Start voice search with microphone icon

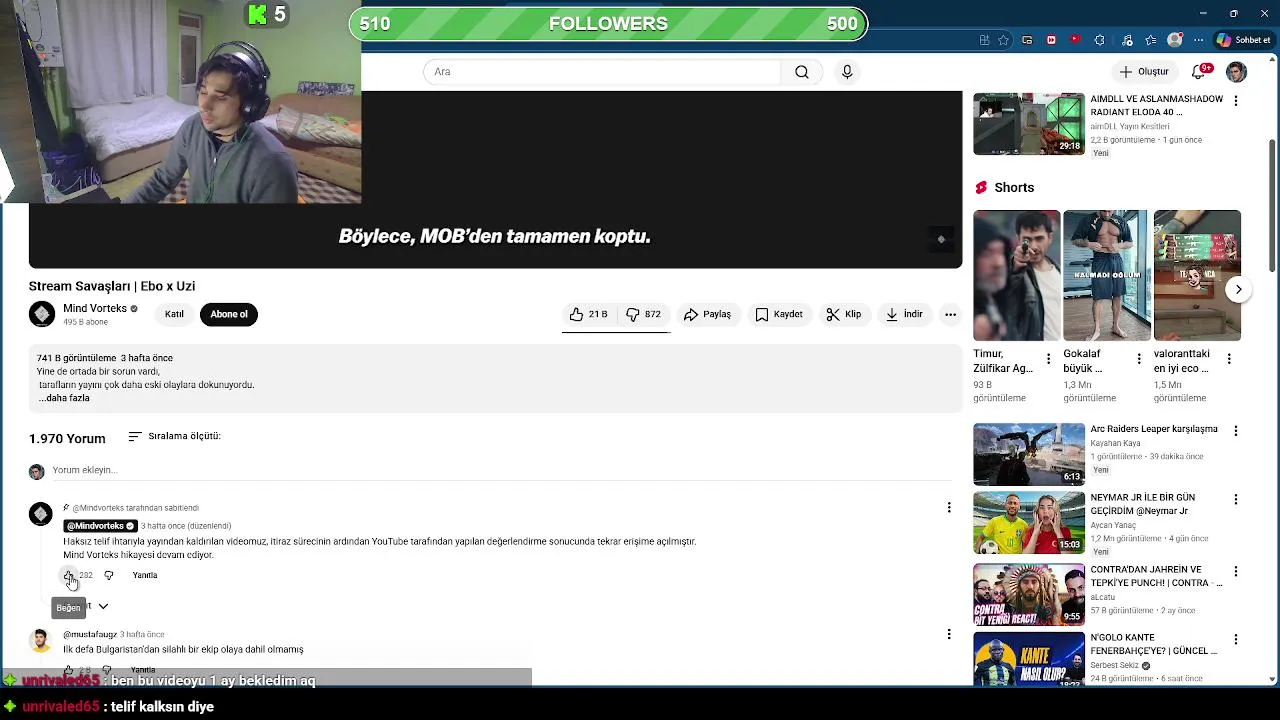[847, 72]
